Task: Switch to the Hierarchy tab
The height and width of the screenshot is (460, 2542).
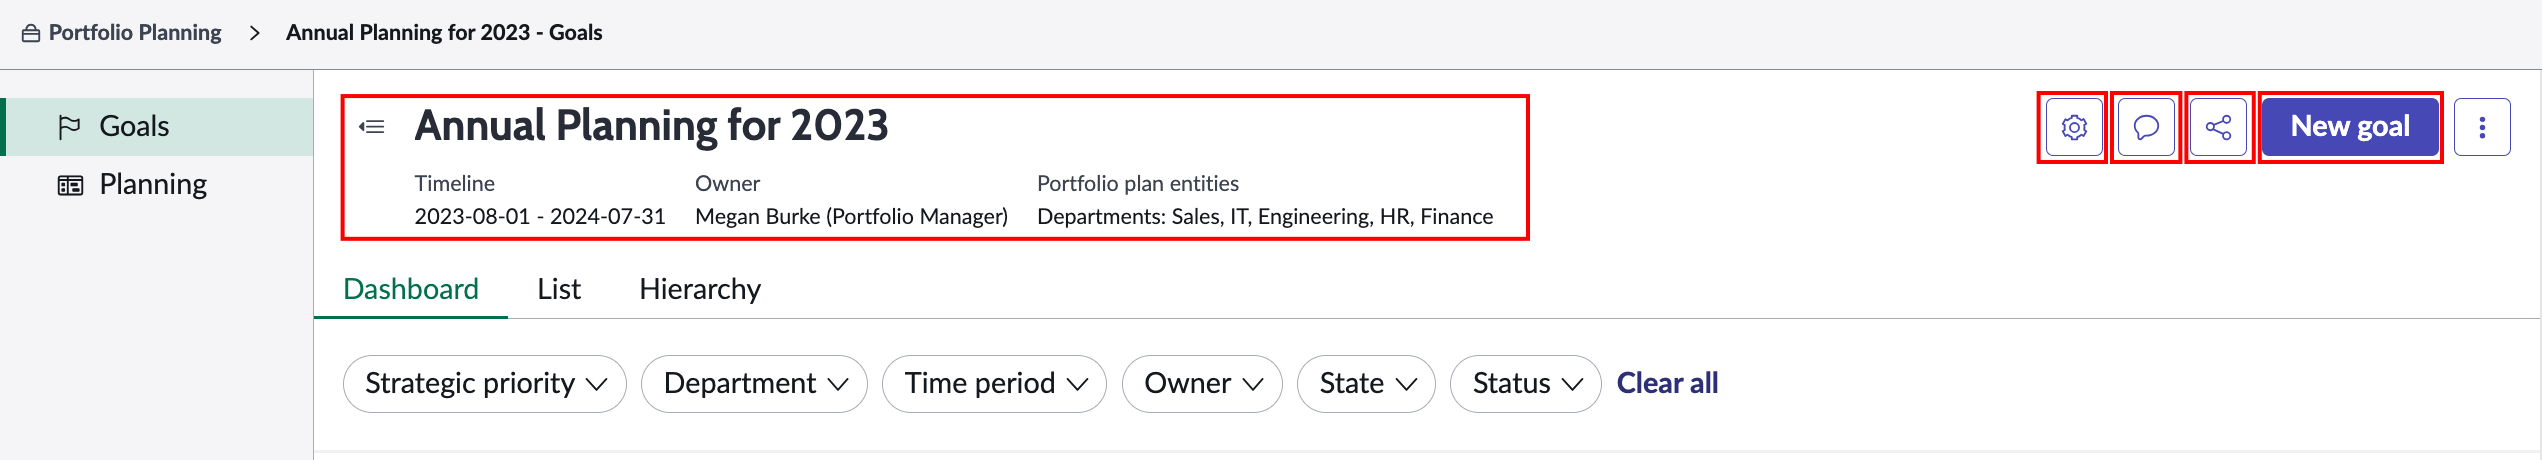Action: click(x=700, y=289)
